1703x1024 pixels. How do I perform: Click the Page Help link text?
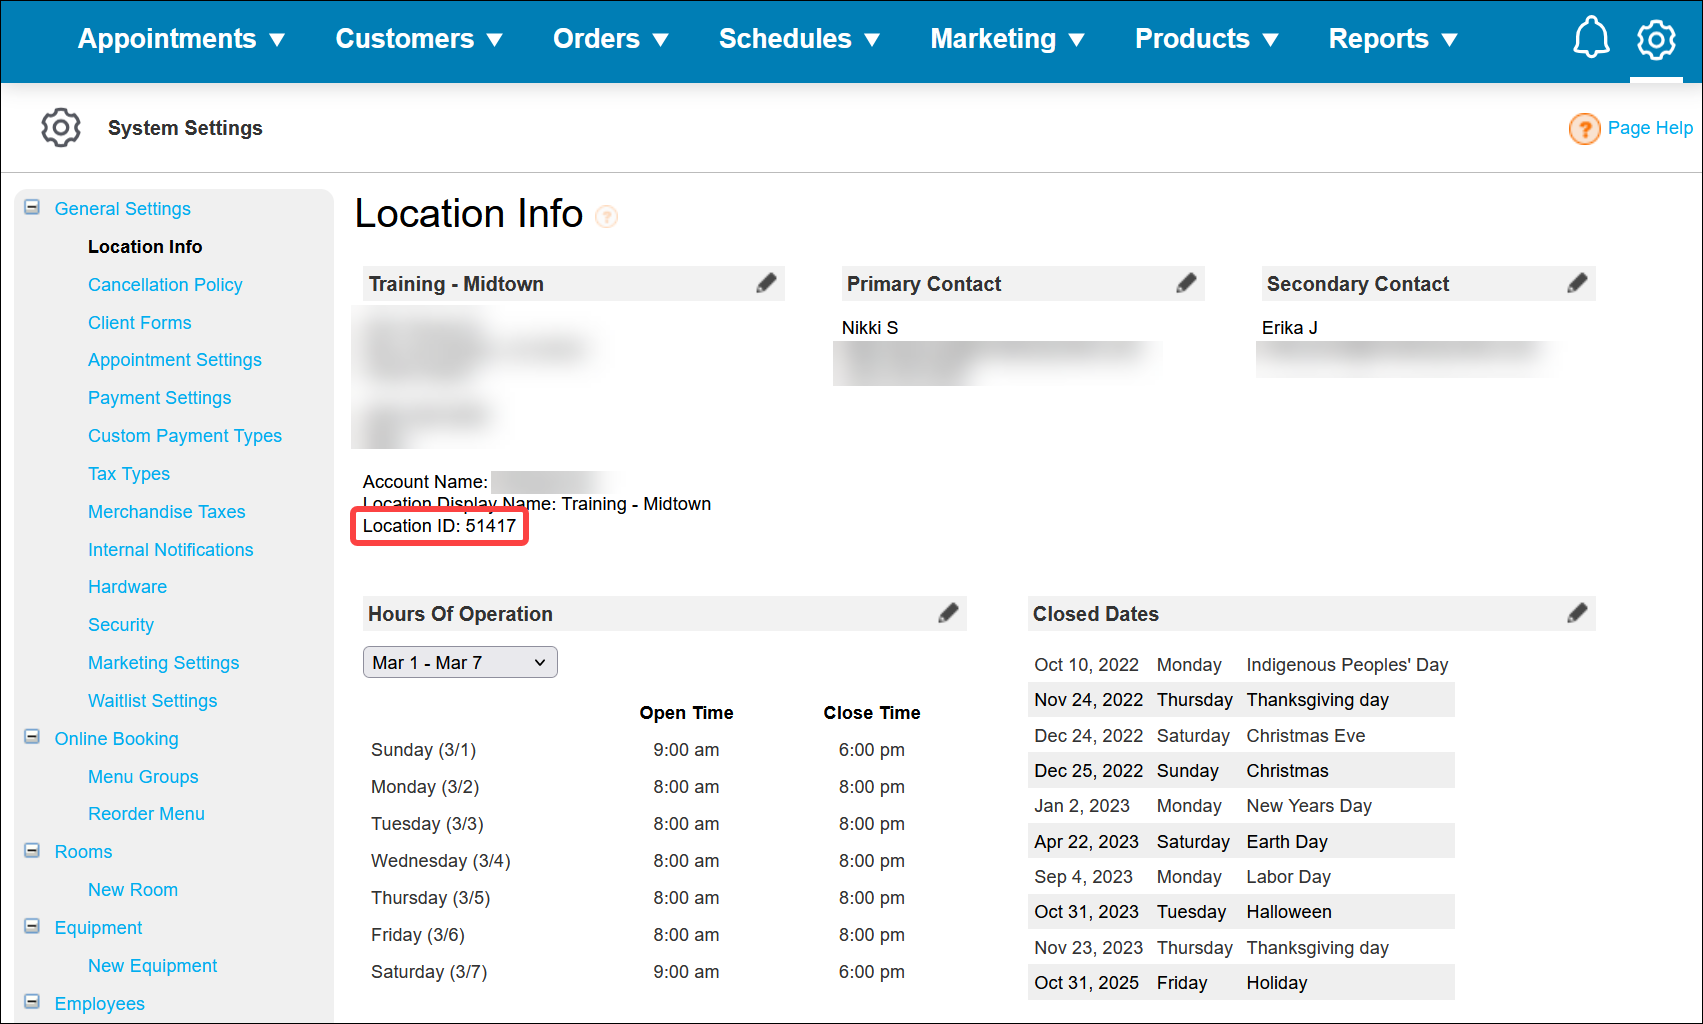[x=1650, y=128]
